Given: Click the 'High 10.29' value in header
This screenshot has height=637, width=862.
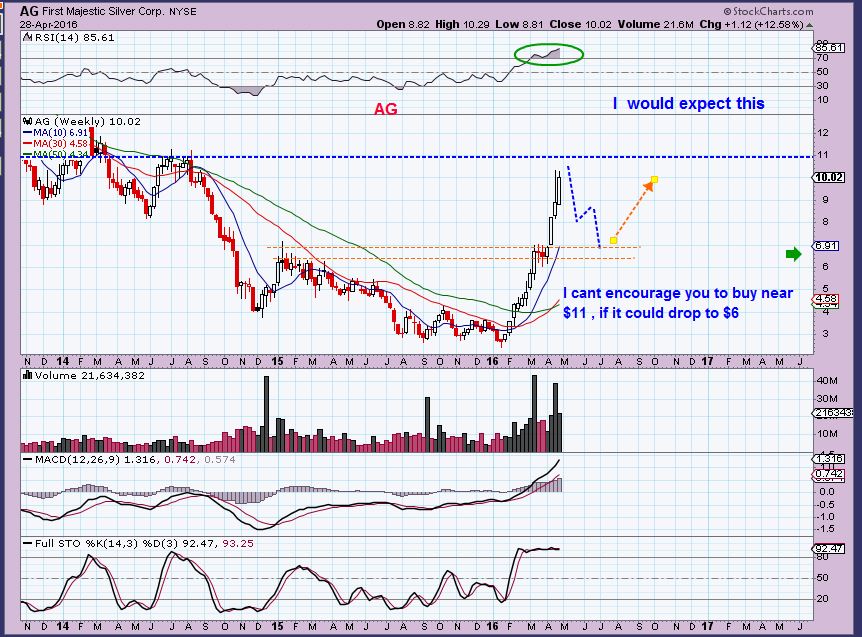Looking at the screenshot, I should (x=462, y=24).
